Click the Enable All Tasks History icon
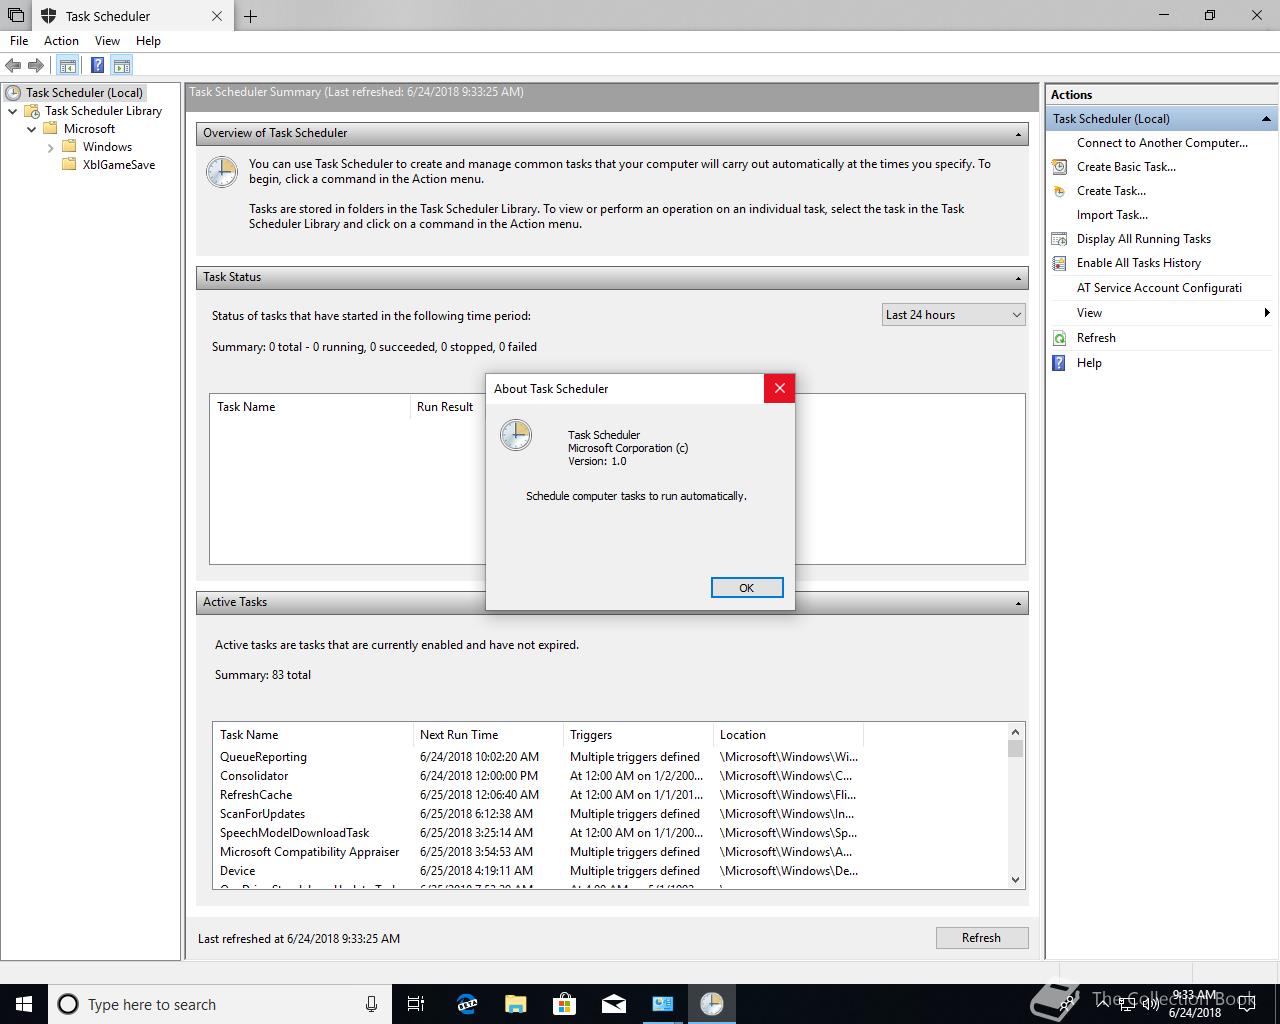Screen dimensions: 1280x1024 (1060, 263)
